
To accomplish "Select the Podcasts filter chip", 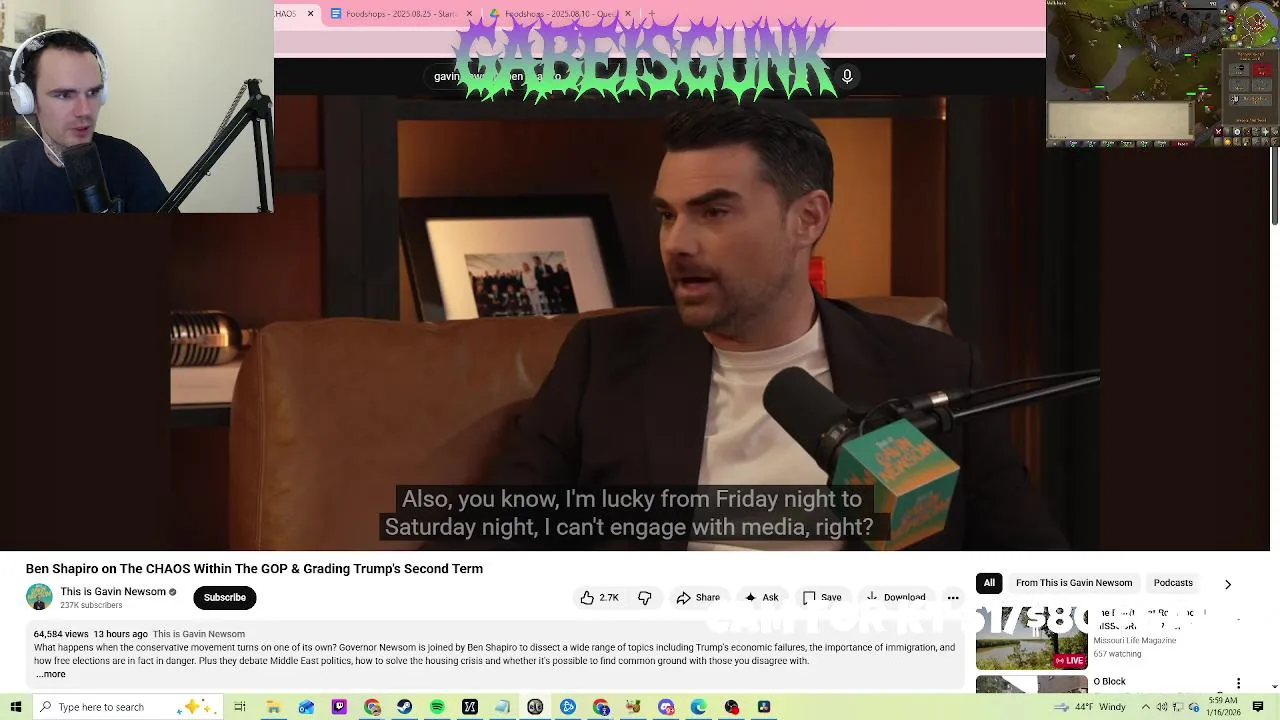I will 1173,583.
